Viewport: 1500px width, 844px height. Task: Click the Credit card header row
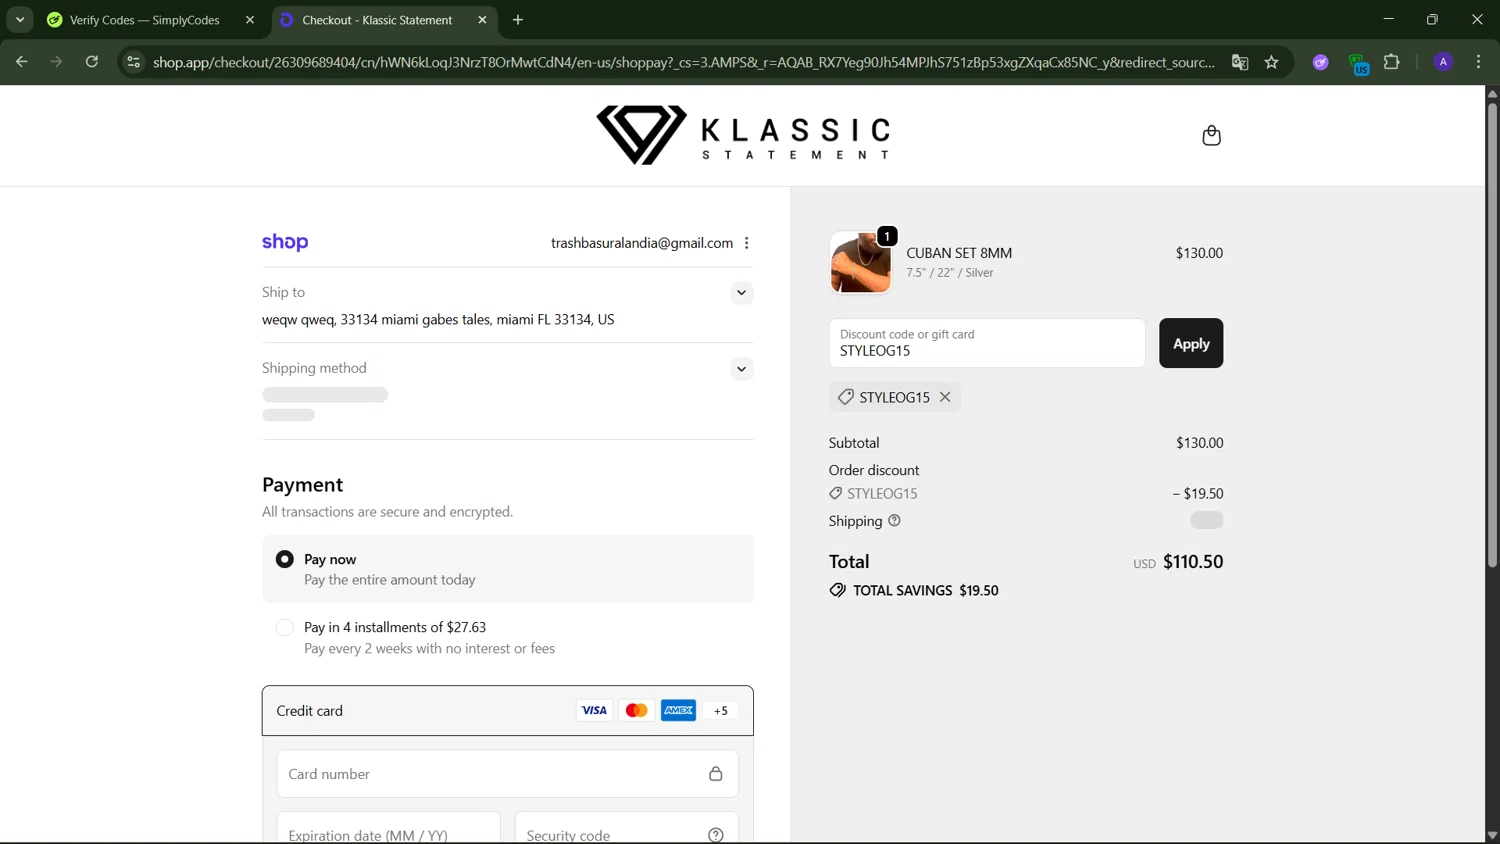coord(507,711)
